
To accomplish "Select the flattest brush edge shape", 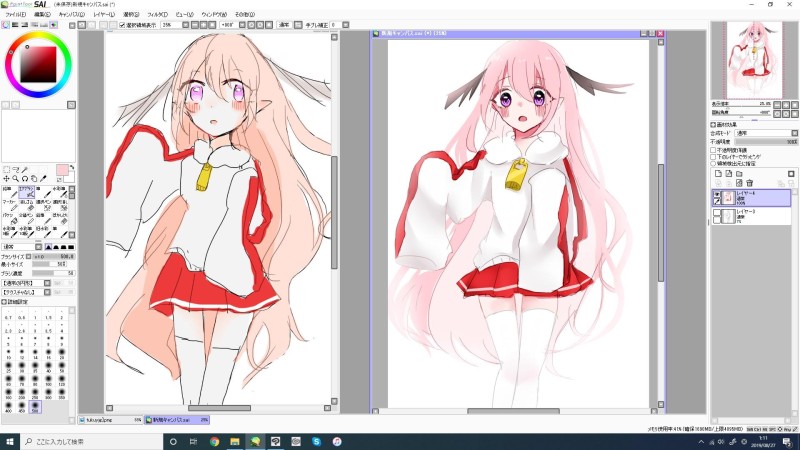I will (71, 247).
